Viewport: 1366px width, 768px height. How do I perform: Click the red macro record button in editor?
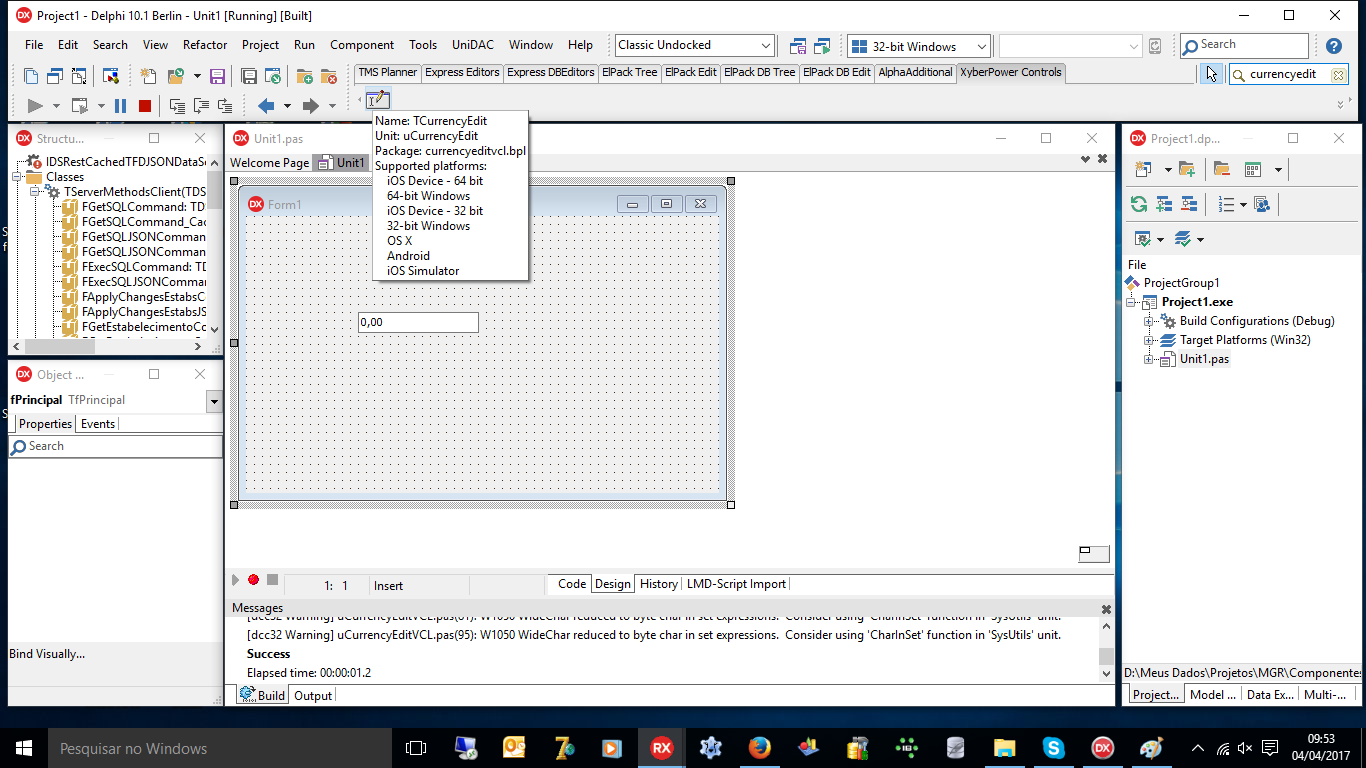click(x=253, y=580)
